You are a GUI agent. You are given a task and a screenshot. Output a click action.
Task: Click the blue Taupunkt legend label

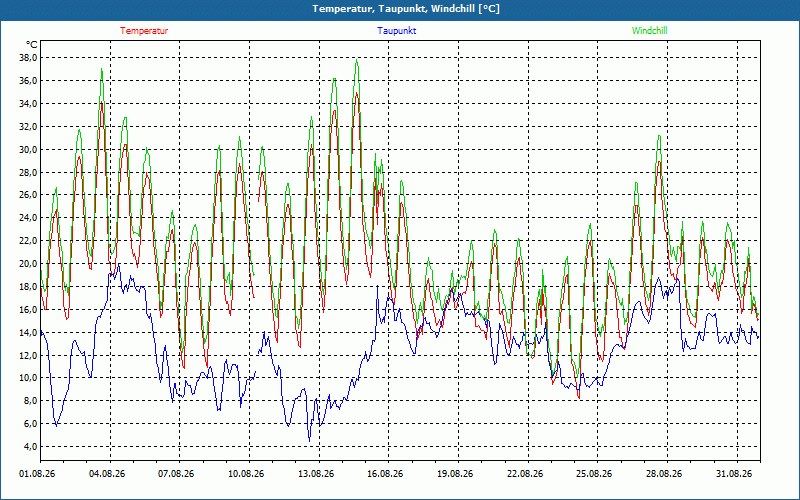tap(396, 31)
